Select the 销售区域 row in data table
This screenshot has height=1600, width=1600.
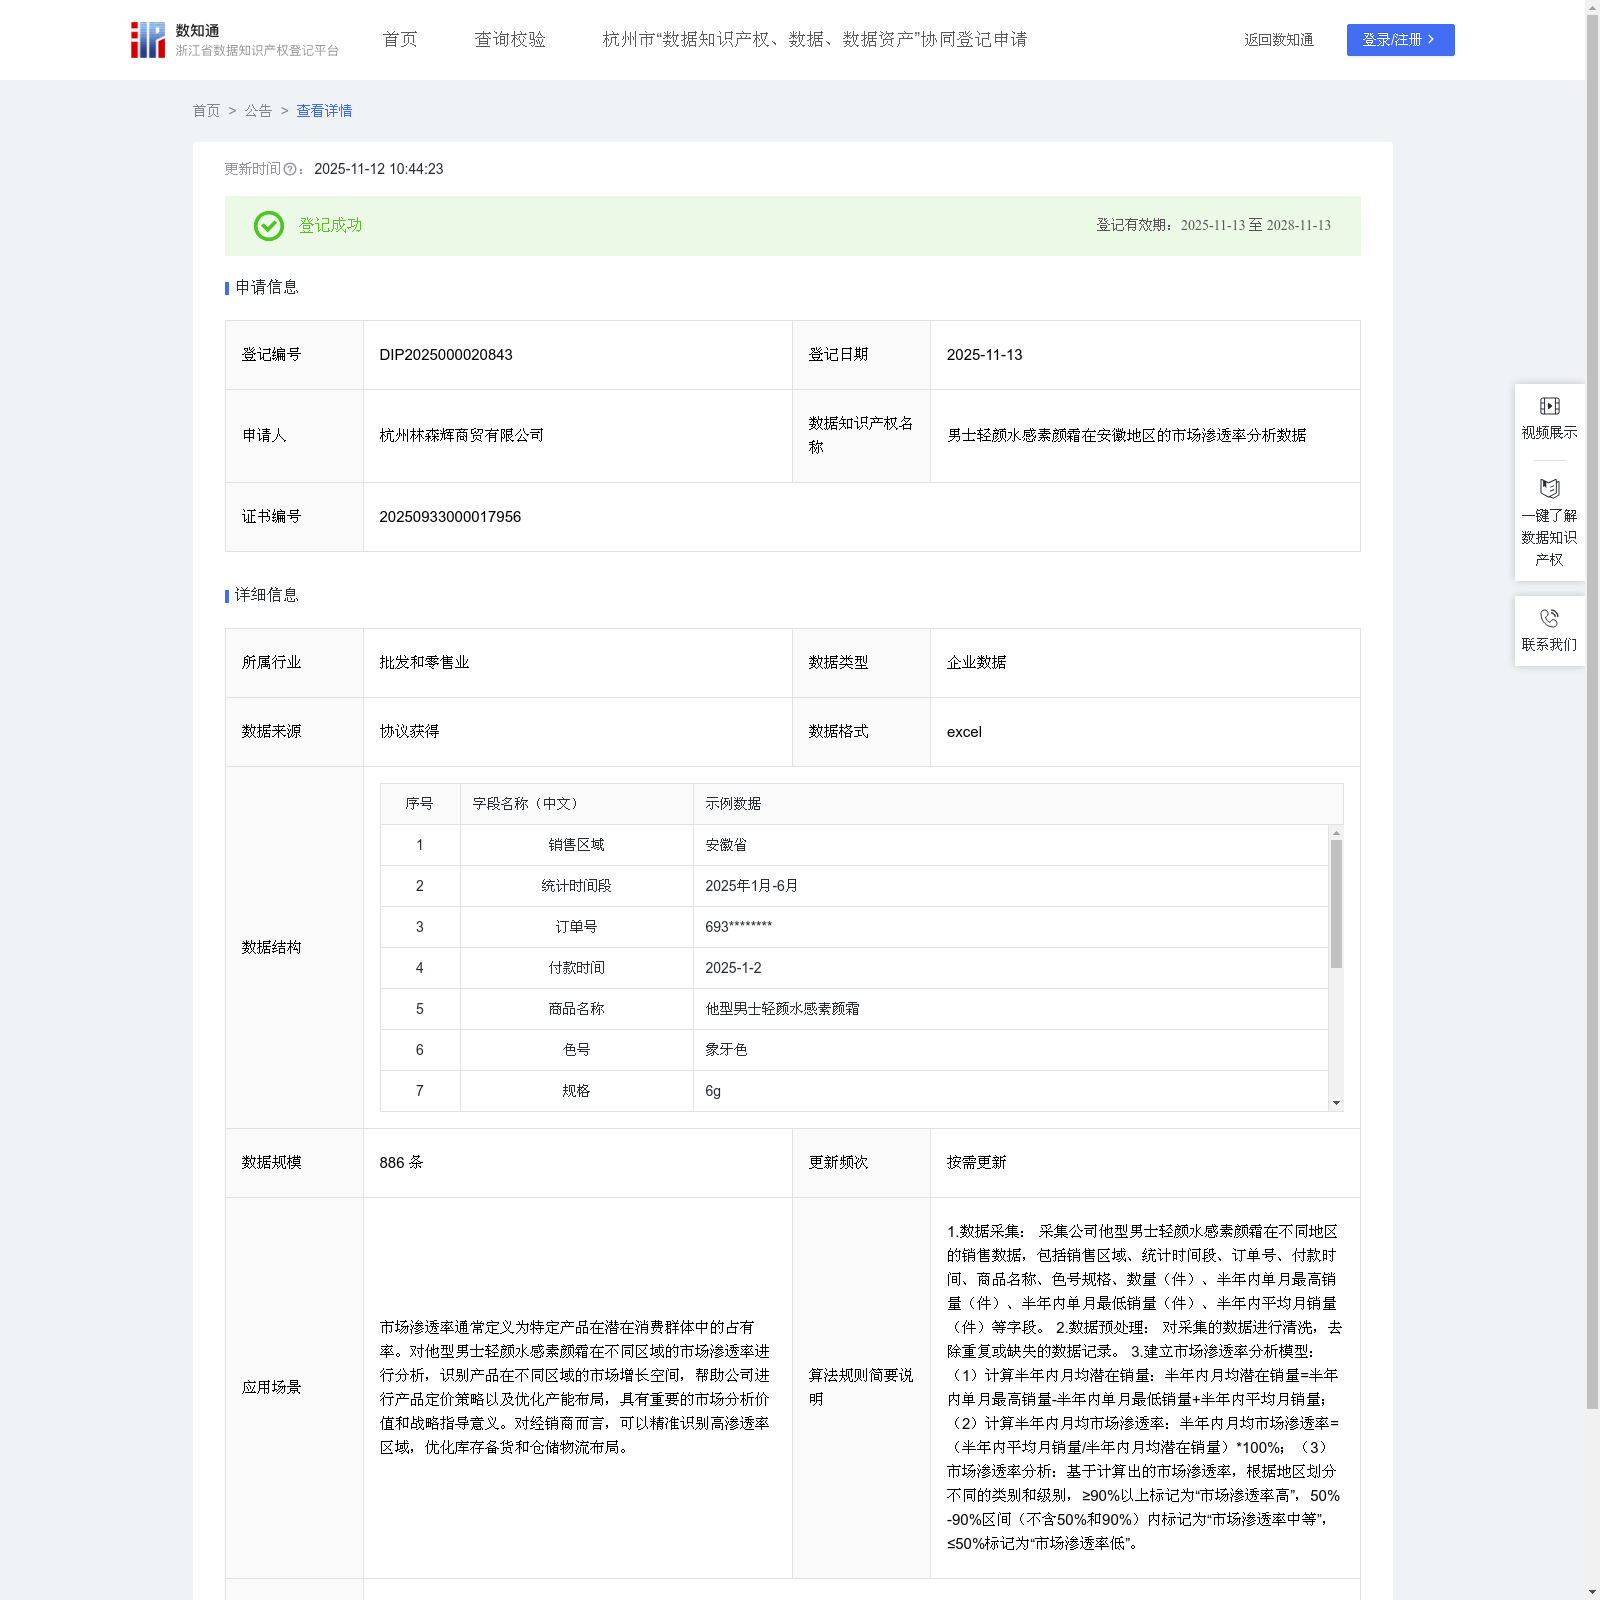(576, 845)
